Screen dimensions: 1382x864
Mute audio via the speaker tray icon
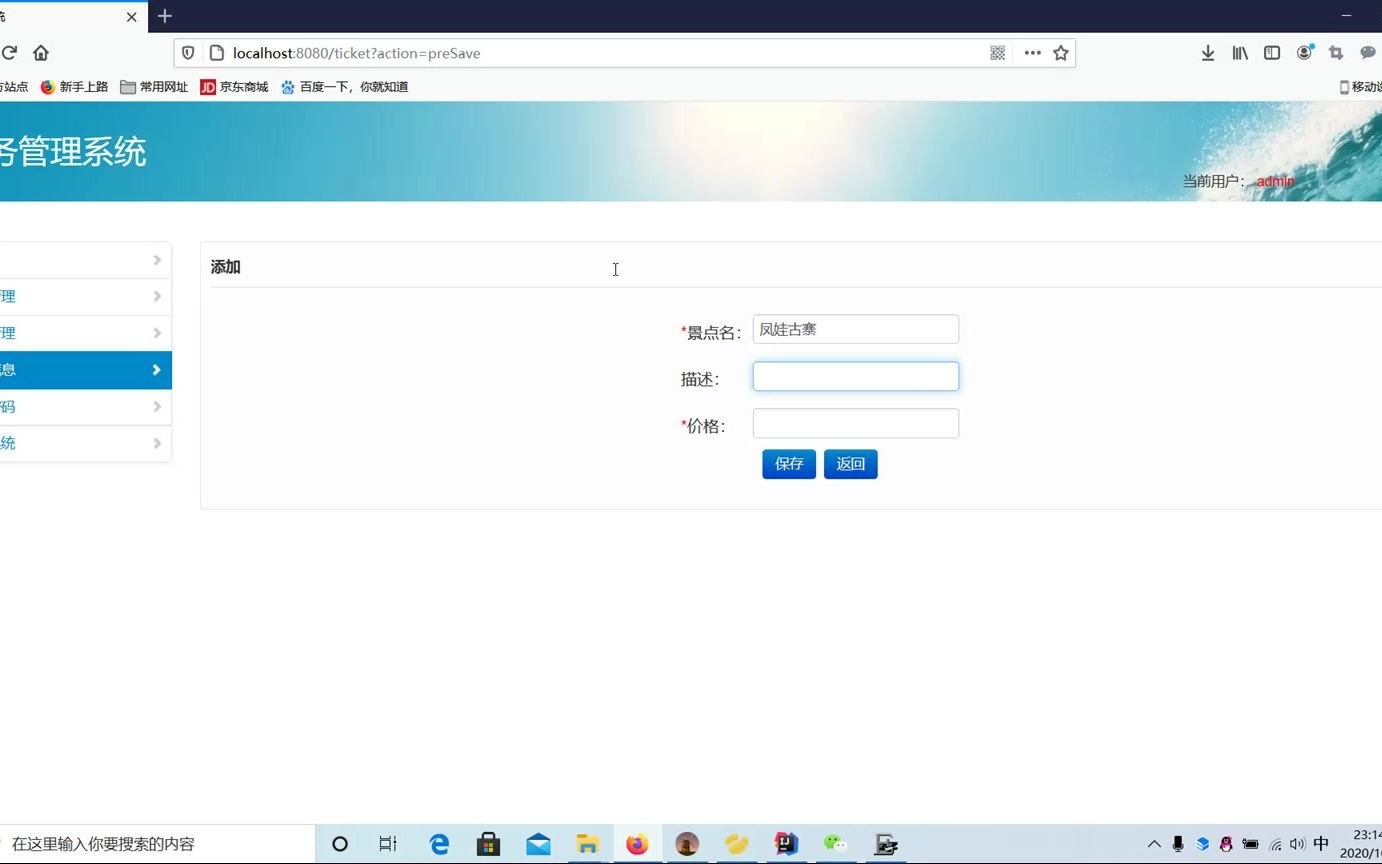pyautogui.click(x=1297, y=843)
